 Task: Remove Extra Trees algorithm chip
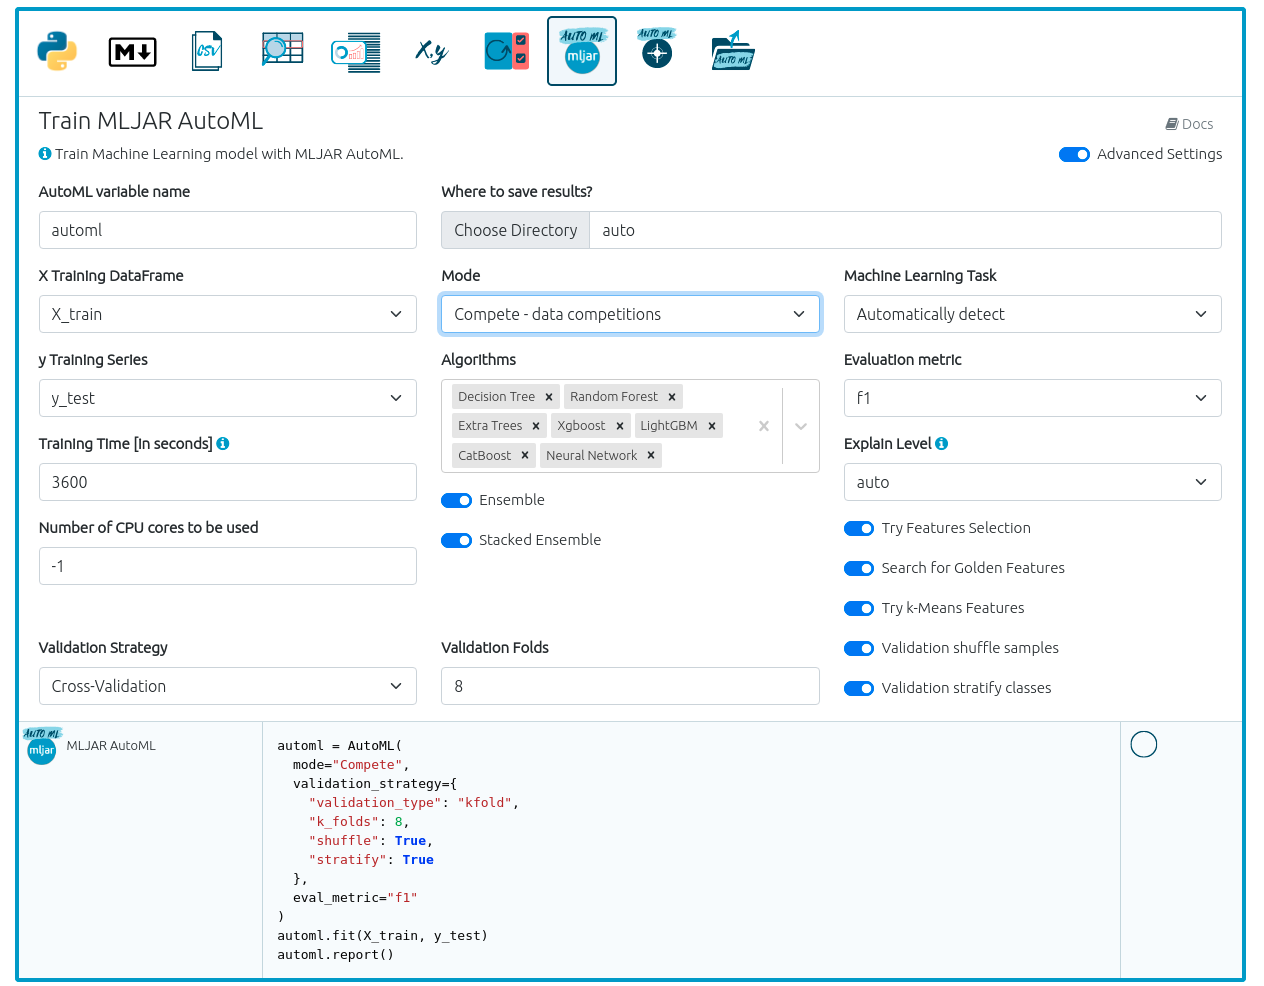point(536,426)
